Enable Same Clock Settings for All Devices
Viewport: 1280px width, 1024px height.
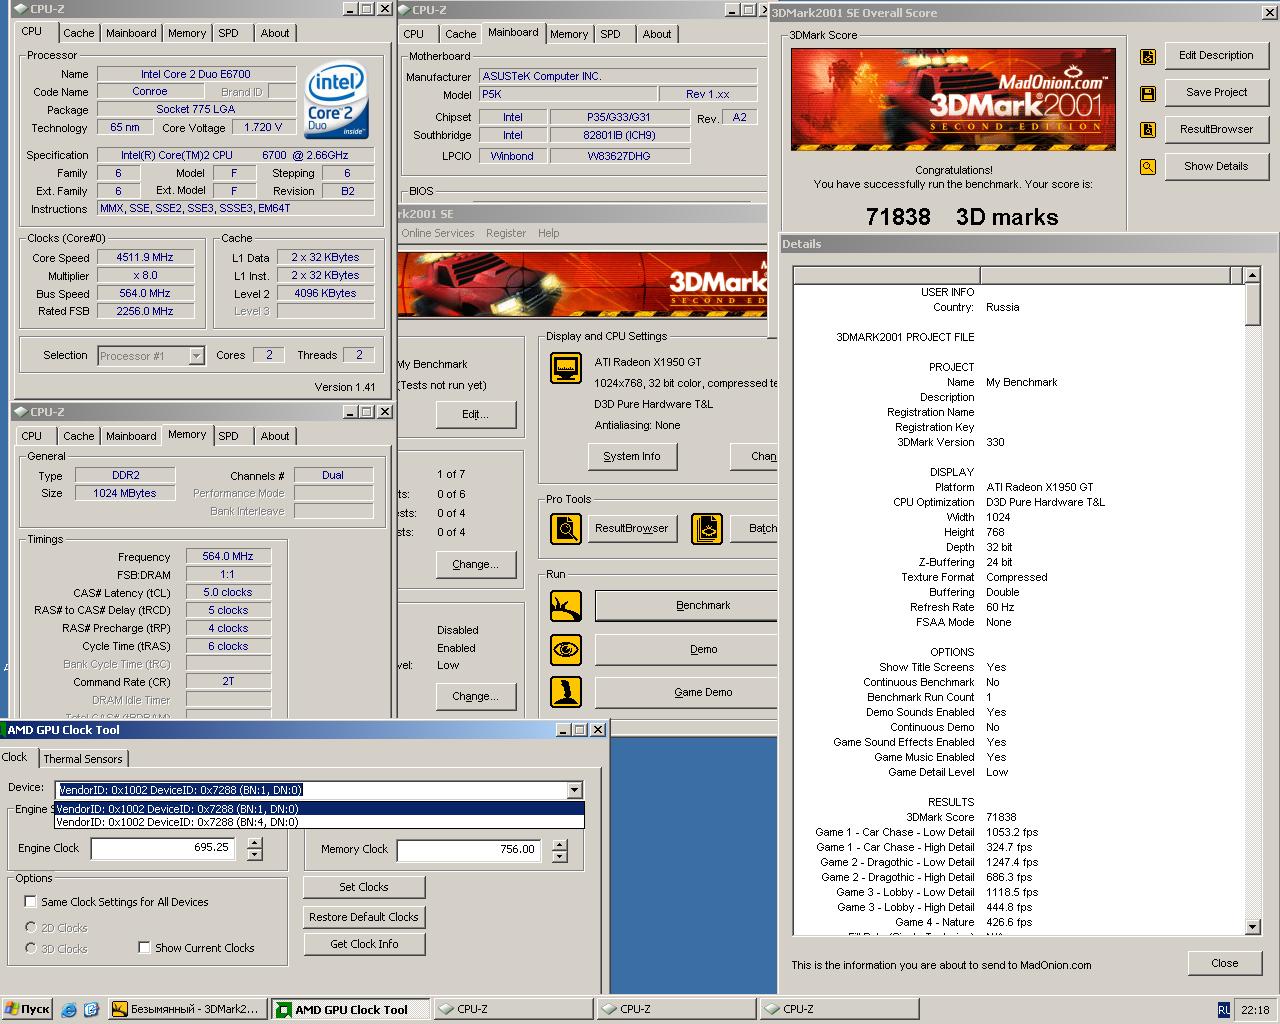click(x=30, y=901)
